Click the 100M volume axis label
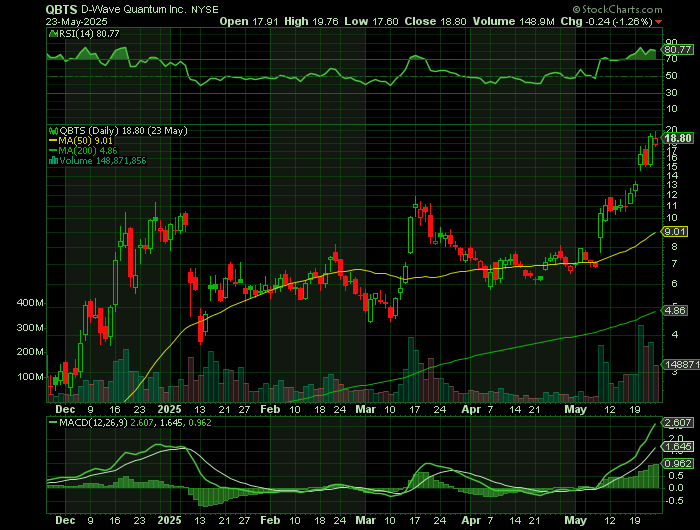The height and width of the screenshot is (530, 700). click(x=30, y=377)
